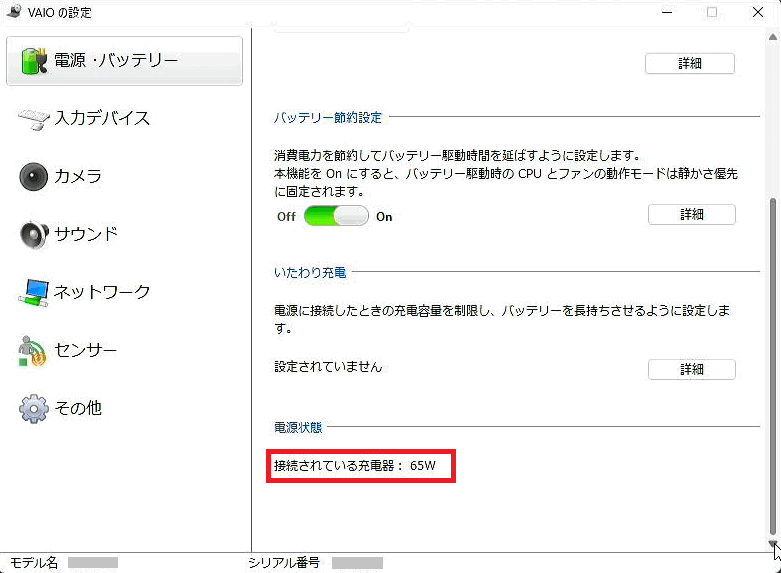Toggle the バッテリー節約設定 Off/On switch
781x573 pixels.
[x=336, y=216]
